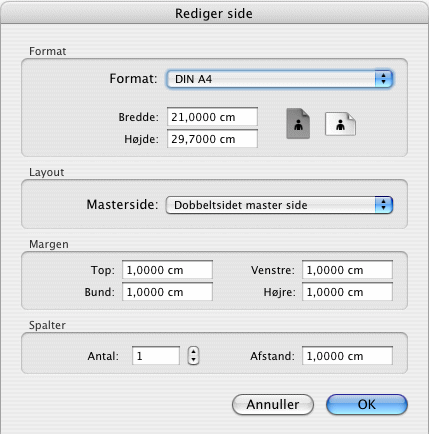
Task: Click the Bredde width field
Action: [212, 117]
